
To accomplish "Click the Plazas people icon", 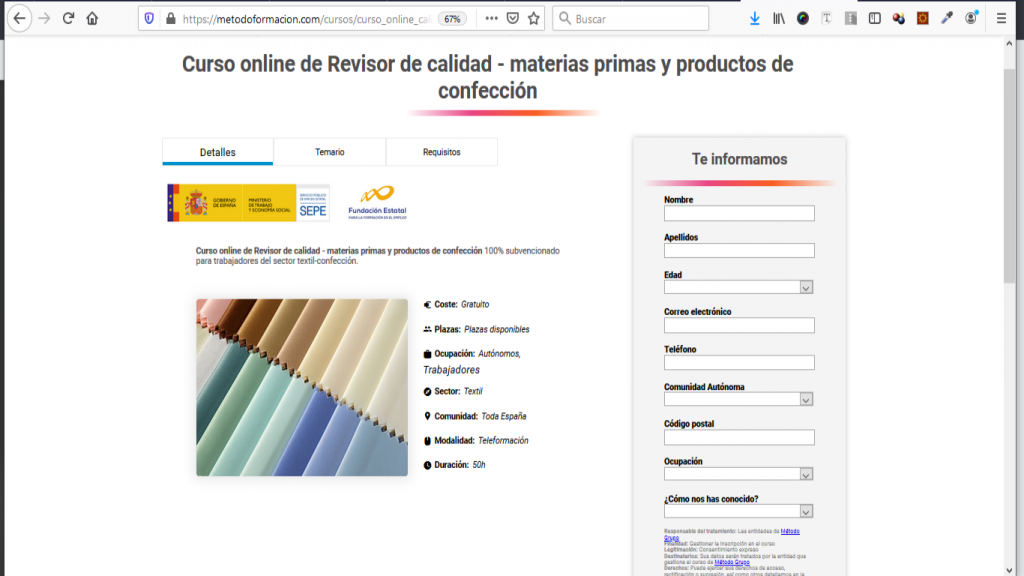I will (x=427, y=329).
